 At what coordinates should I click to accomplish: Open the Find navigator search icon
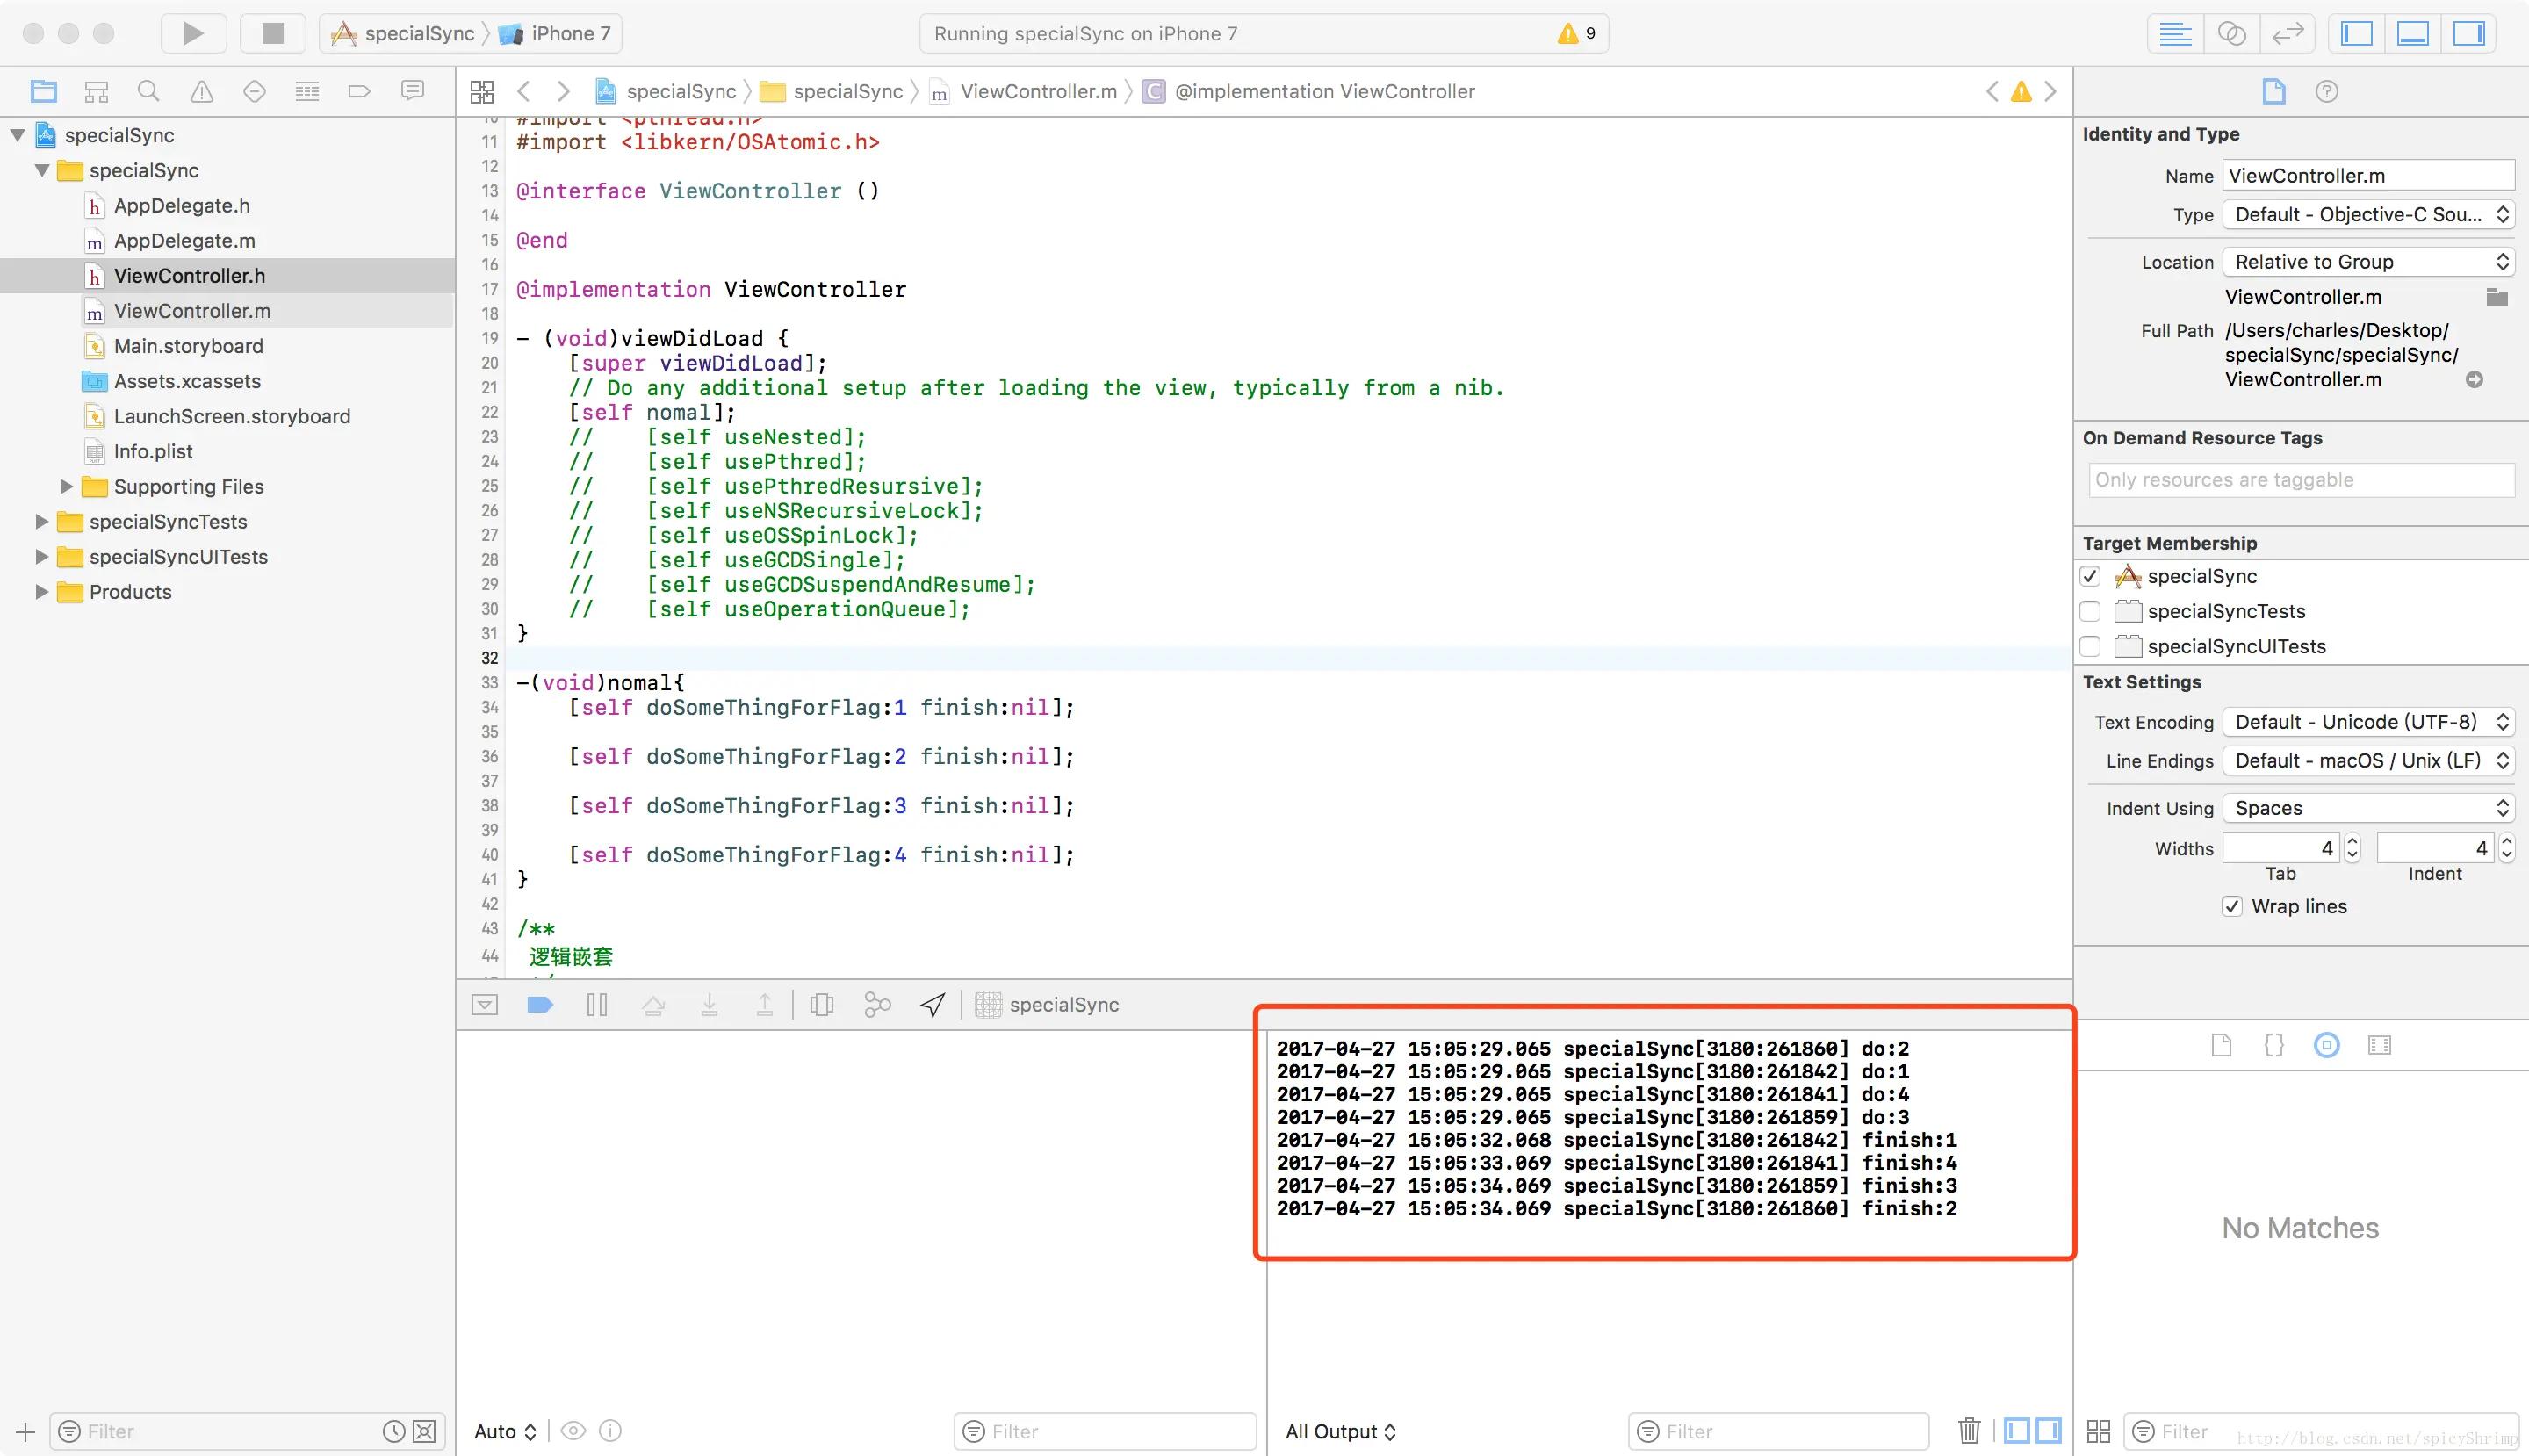coord(148,92)
